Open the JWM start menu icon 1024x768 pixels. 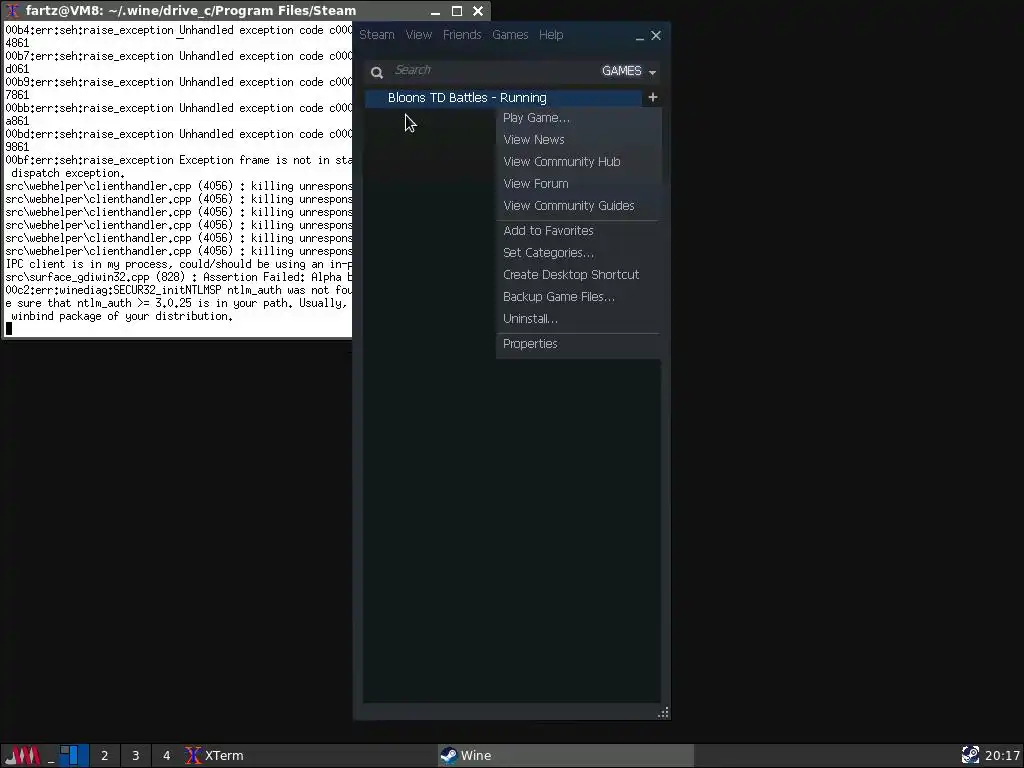point(22,756)
